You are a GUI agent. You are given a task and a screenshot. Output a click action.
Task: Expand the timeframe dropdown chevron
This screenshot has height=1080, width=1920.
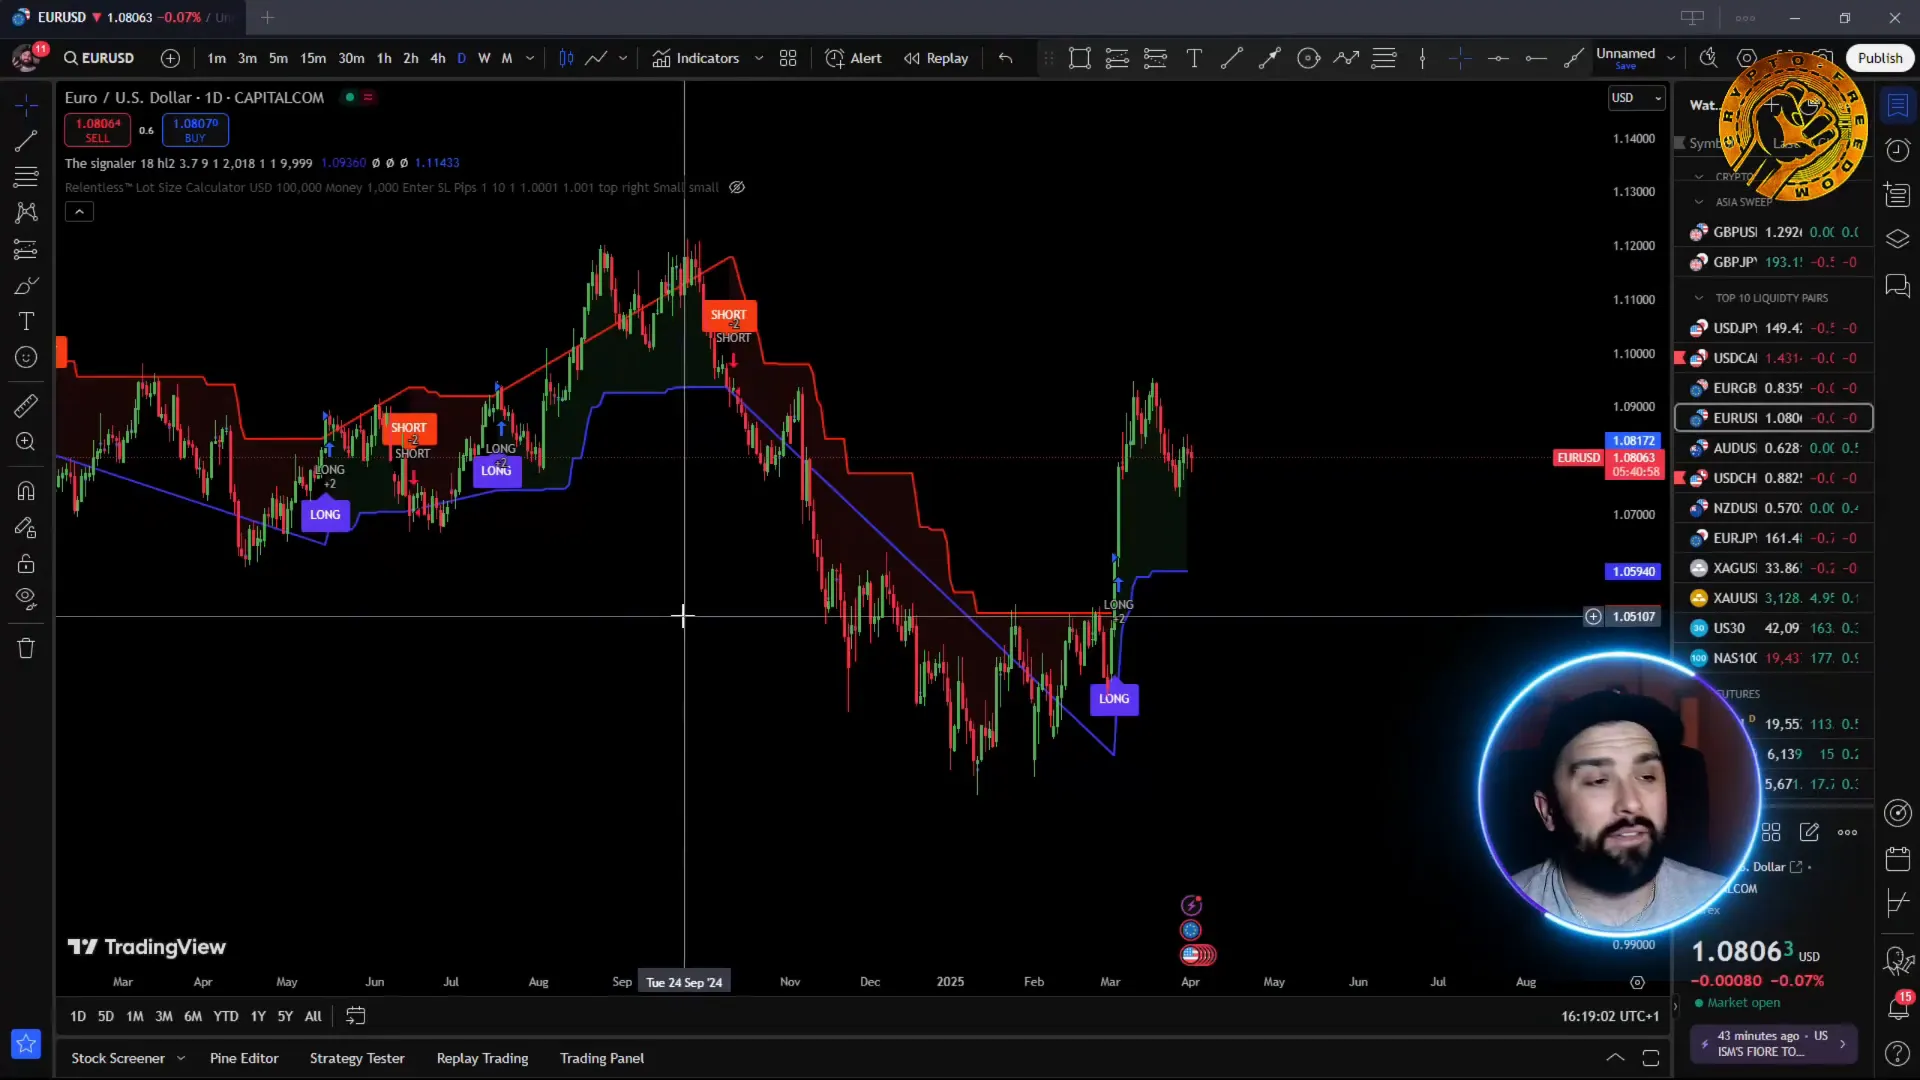click(x=530, y=58)
